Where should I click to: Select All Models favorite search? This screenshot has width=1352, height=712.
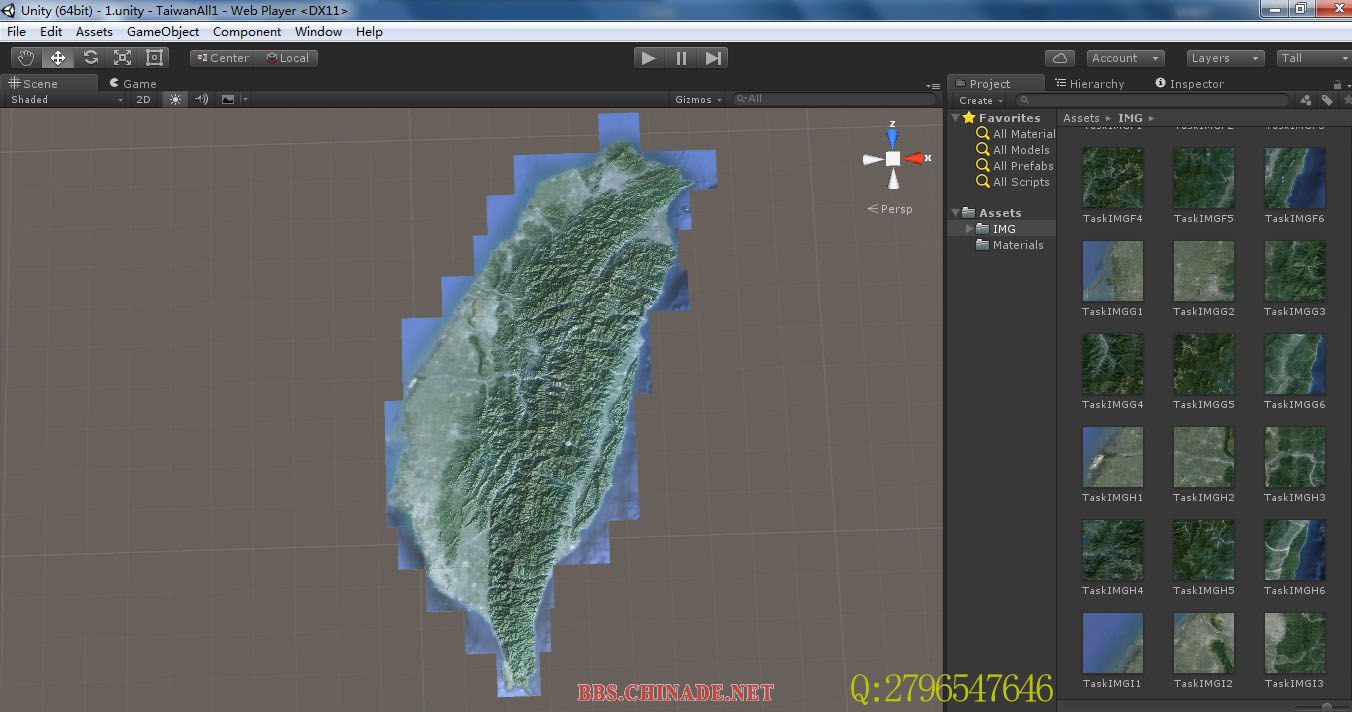coord(1013,150)
